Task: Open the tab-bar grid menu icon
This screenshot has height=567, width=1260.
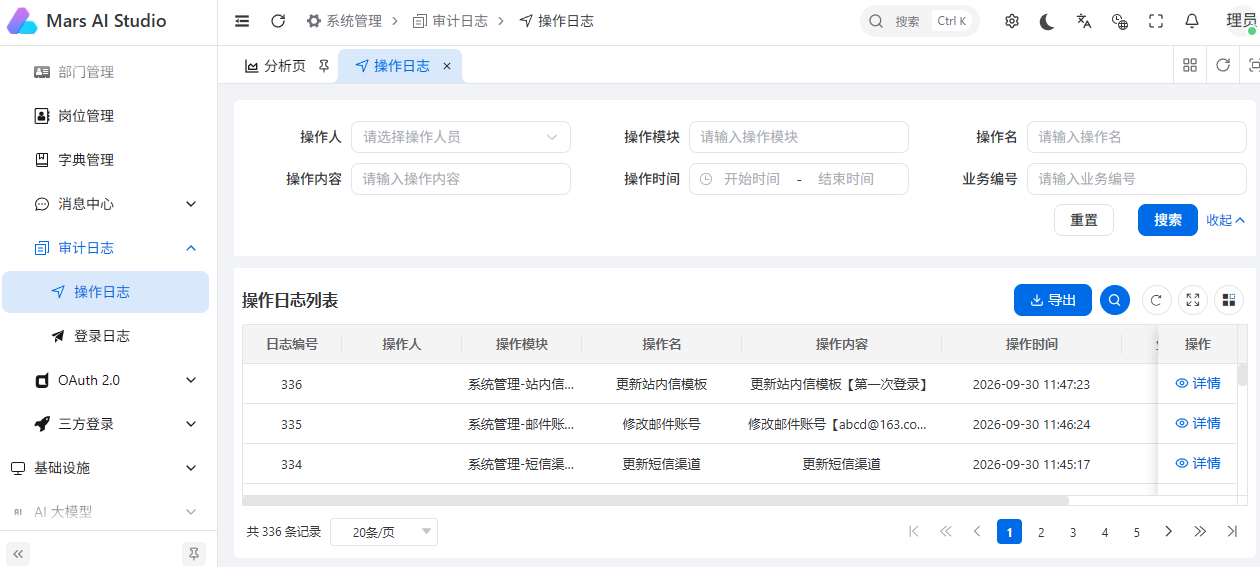Action: (x=1190, y=65)
